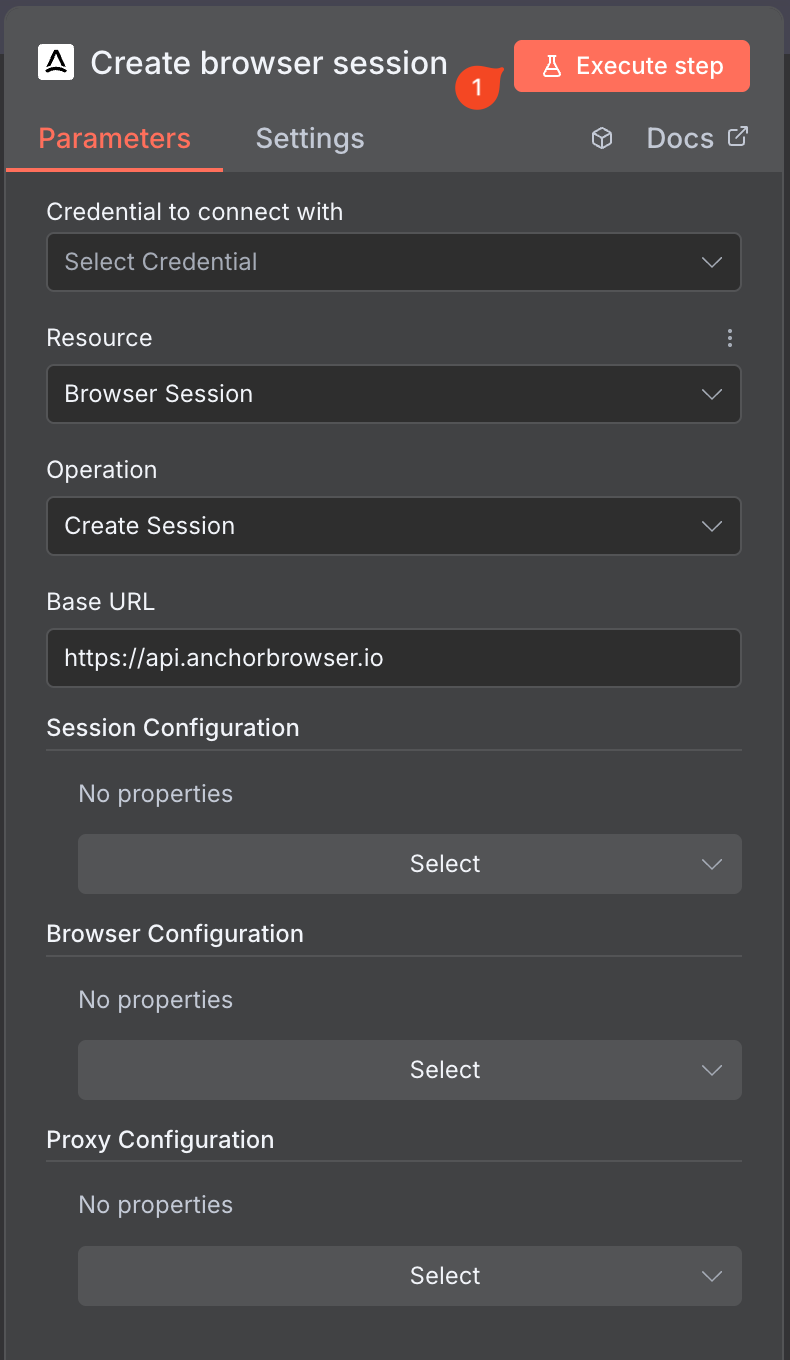Click No properties text under Browser Configuration
Viewport: 790px width, 1360px height.
(156, 1000)
